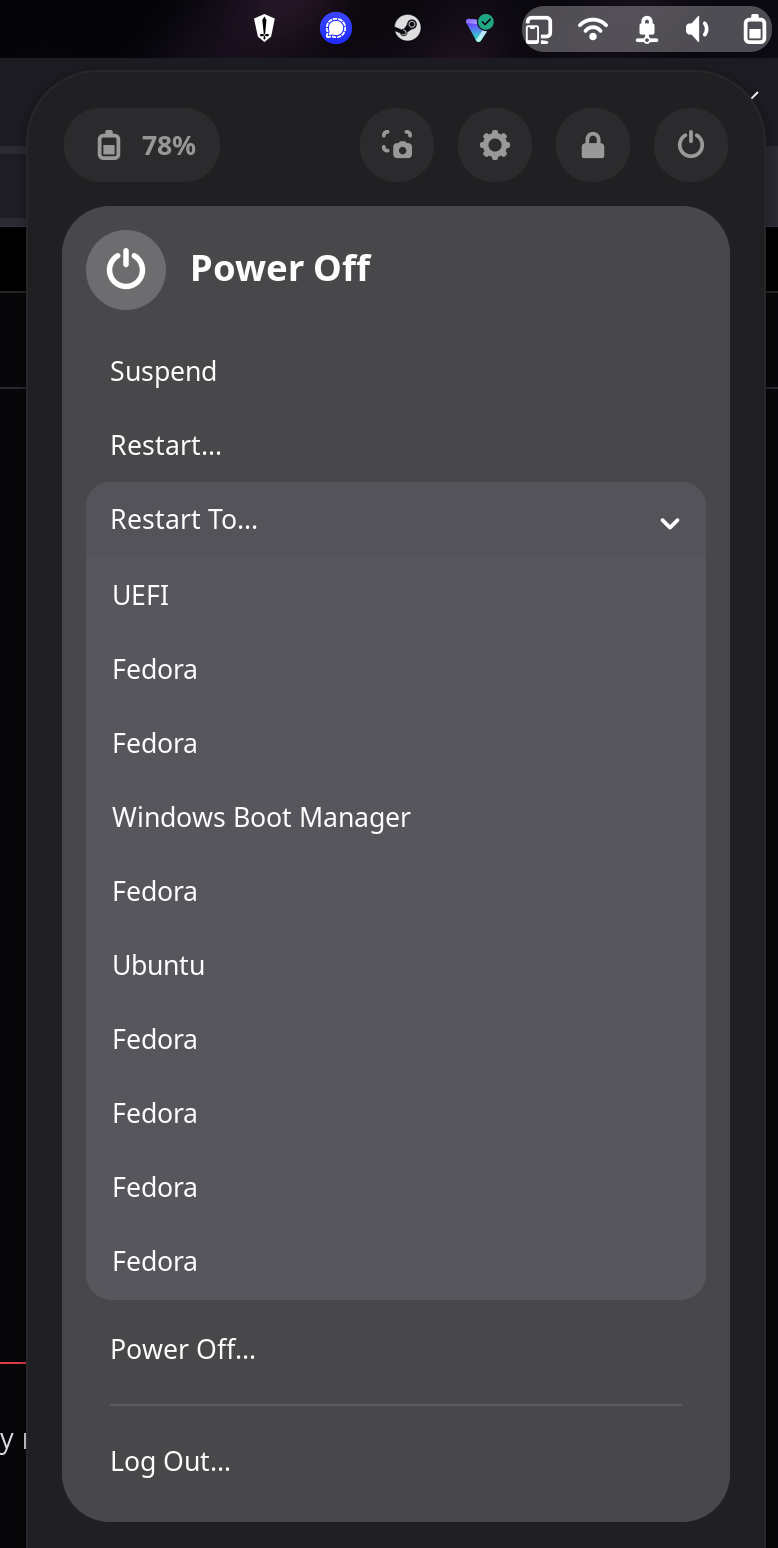Click the Power Off circular icon
Image resolution: width=778 pixels, height=1548 pixels.
pos(126,269)
